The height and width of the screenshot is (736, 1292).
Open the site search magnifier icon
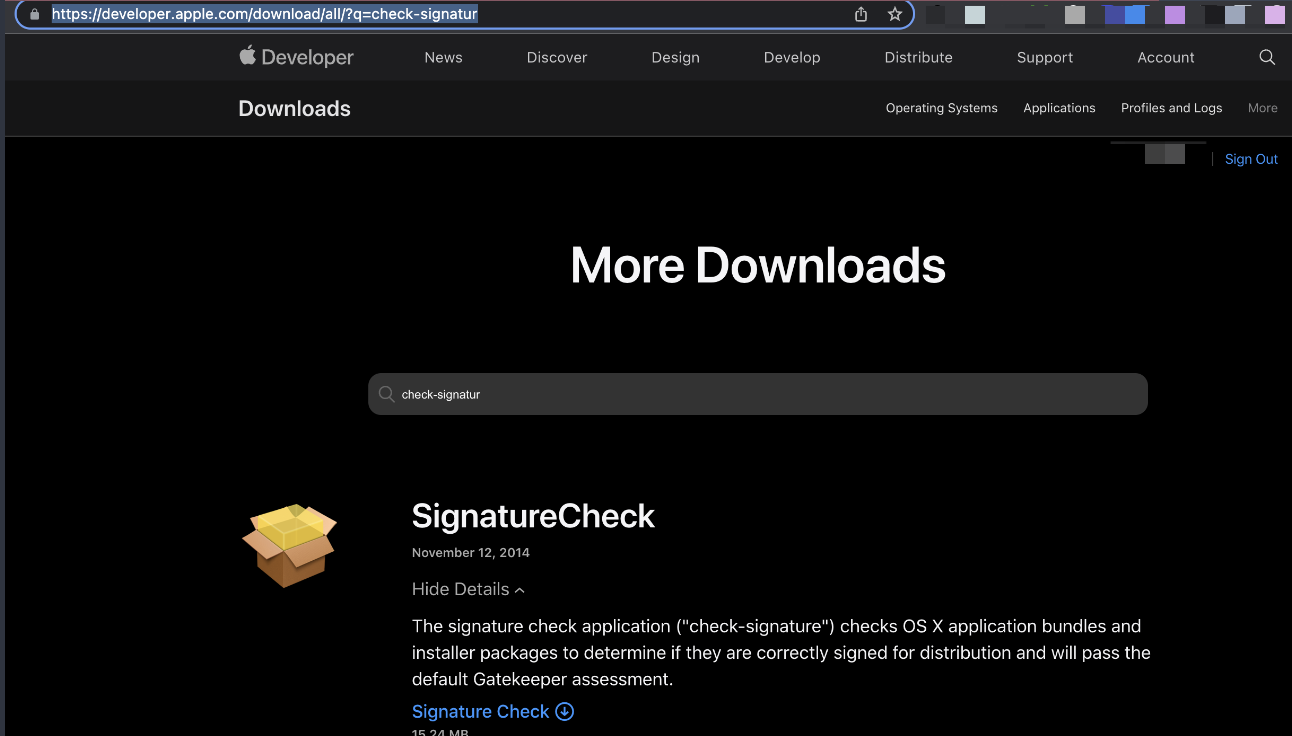1267,58
